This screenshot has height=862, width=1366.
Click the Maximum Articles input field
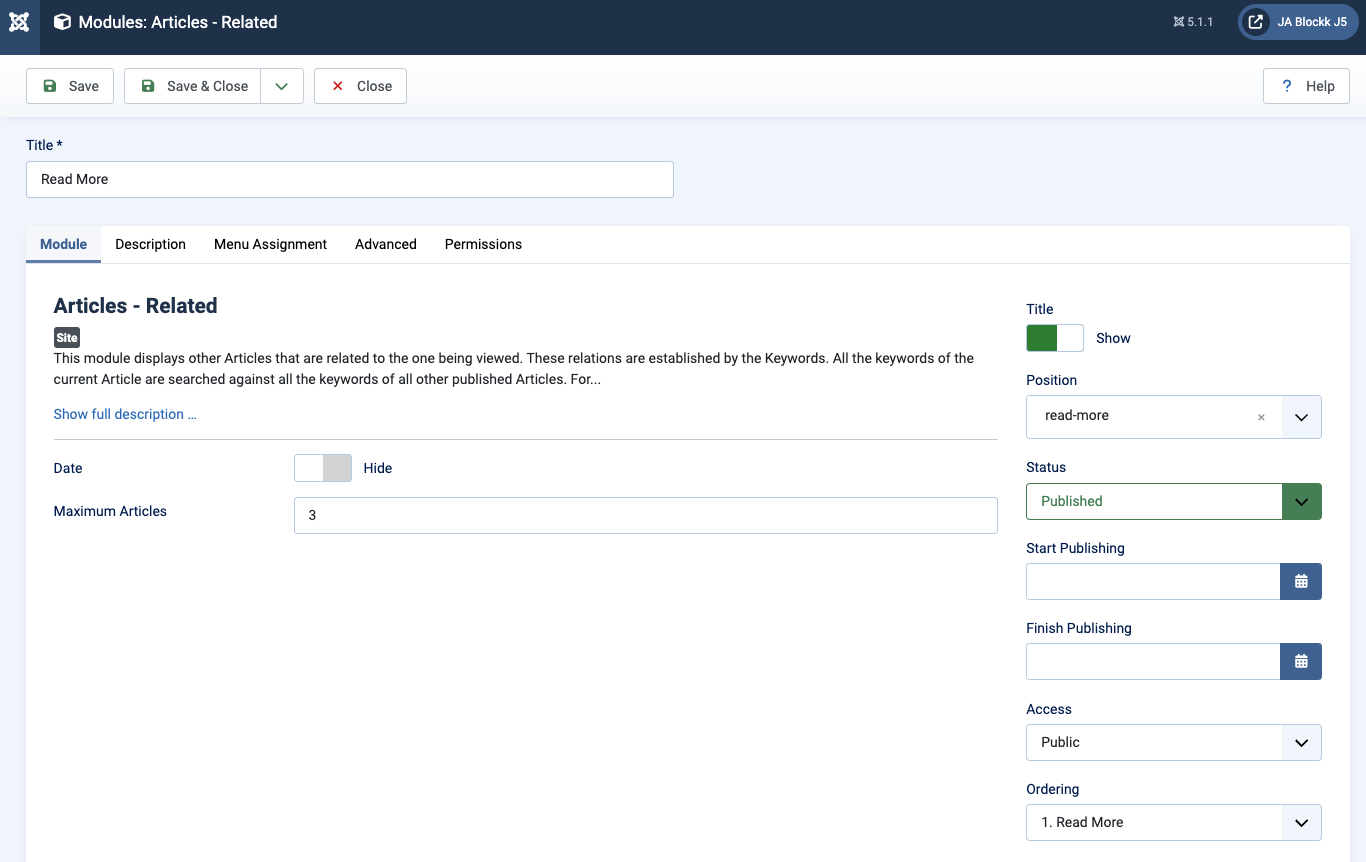645,515
